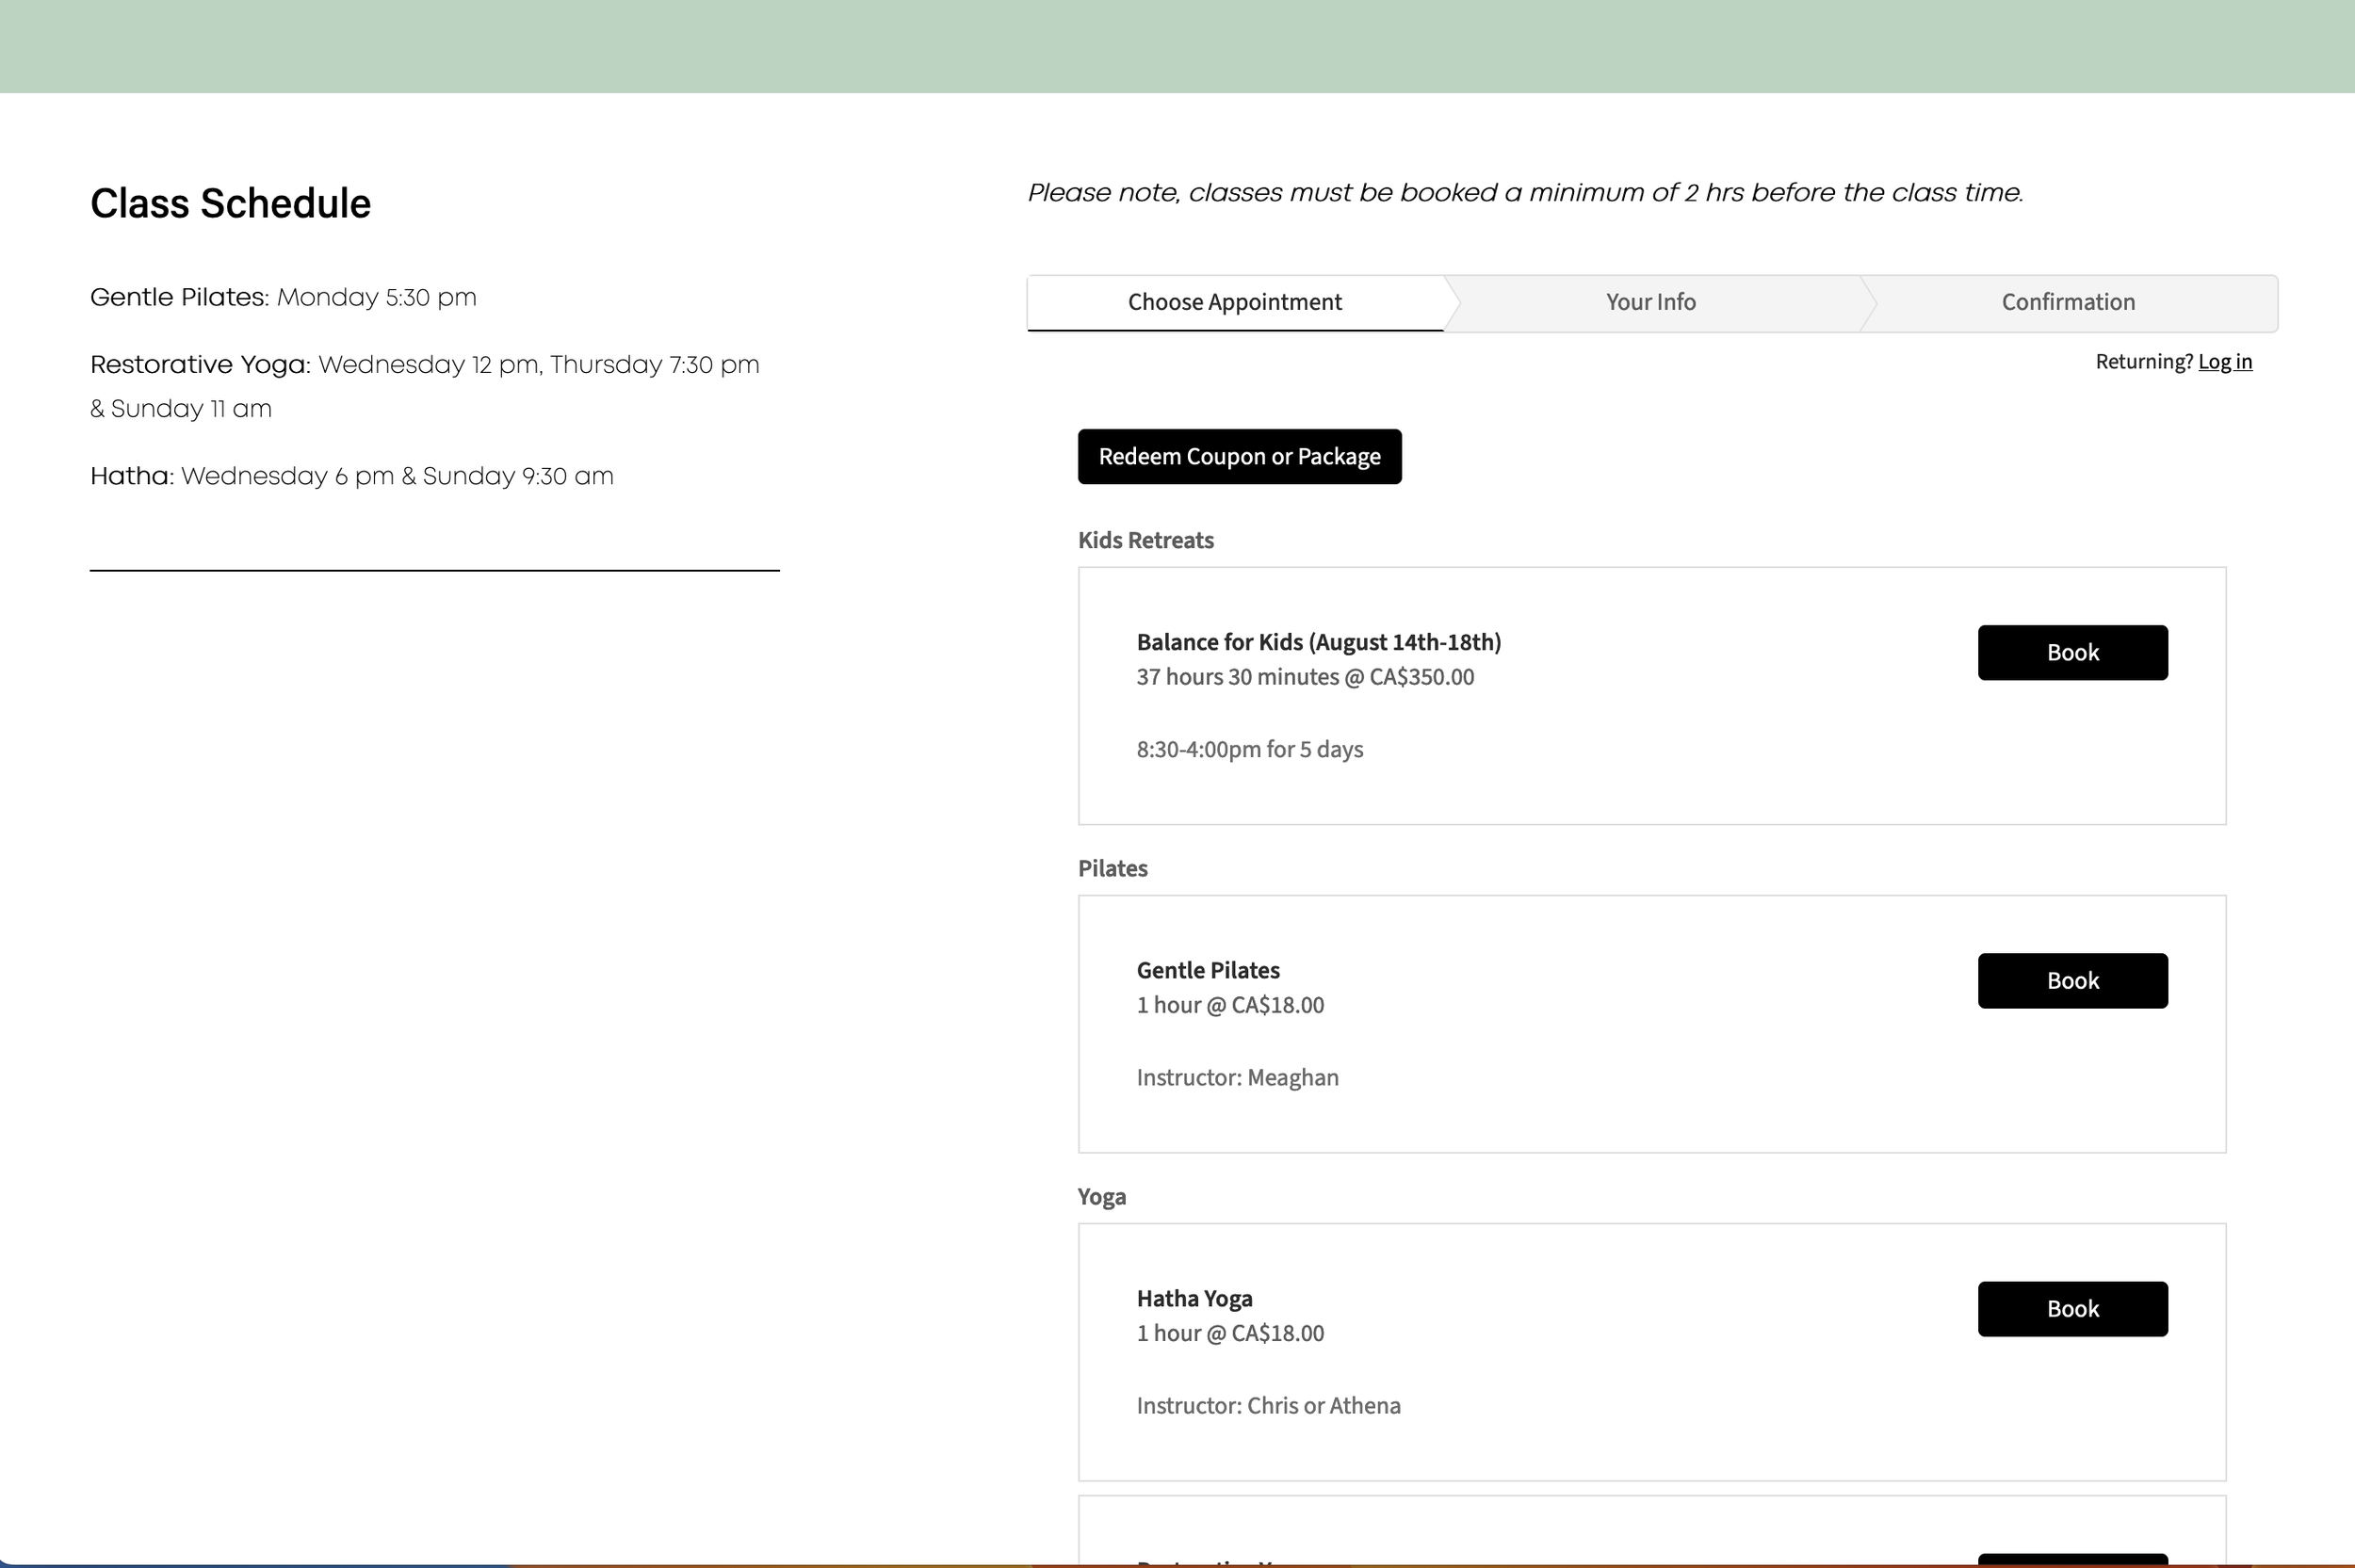Click the Yoga category heading
2355x1568 pixels.
[x=1101, y=1196]
